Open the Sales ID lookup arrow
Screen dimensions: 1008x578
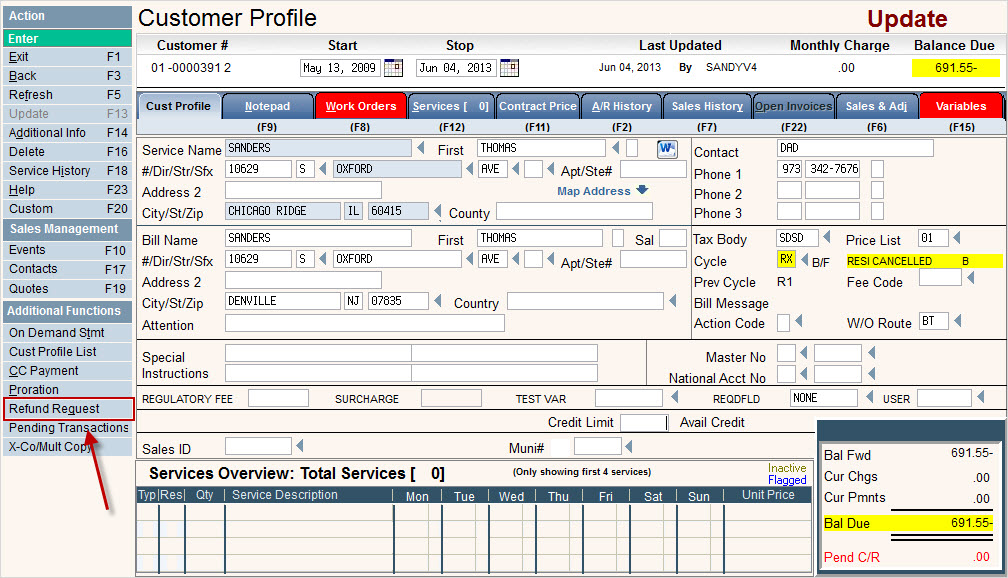pyautogui.click(x=300, y=445)
